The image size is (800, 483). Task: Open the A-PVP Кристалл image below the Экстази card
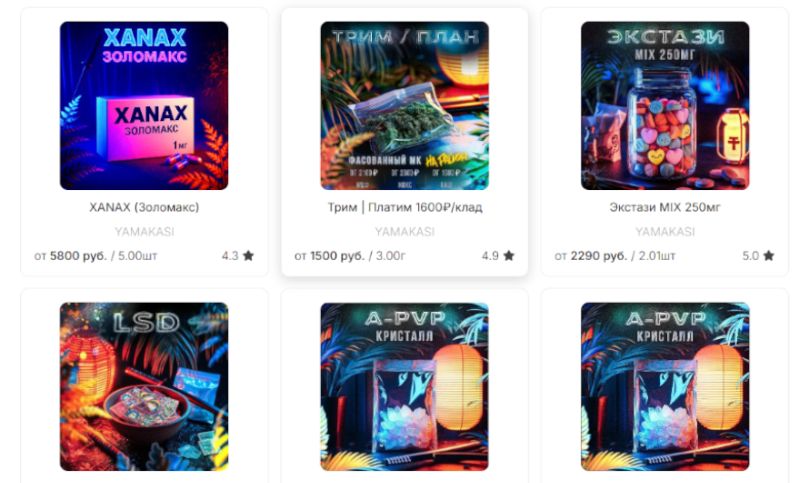pyautogui.click(x=665, y=387)
